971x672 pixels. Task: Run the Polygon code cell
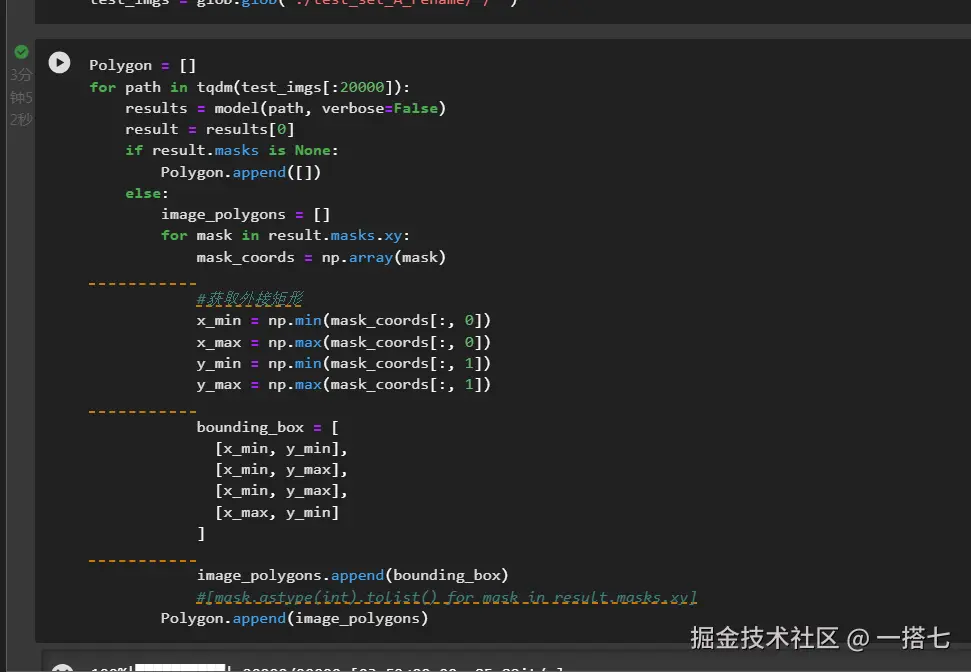pyautogui.click(x=59, y=62)
